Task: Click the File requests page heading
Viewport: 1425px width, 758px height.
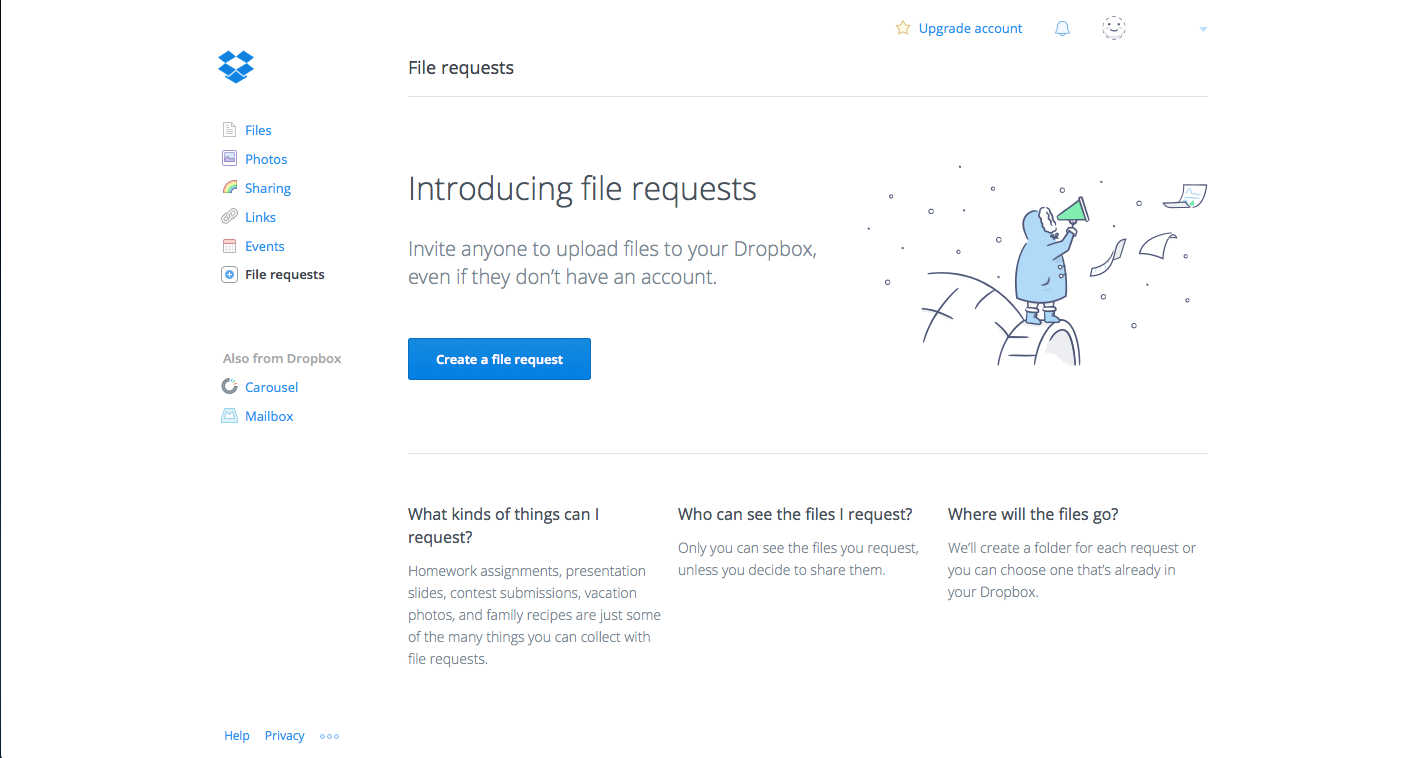Action: click(x=461, y=68)
